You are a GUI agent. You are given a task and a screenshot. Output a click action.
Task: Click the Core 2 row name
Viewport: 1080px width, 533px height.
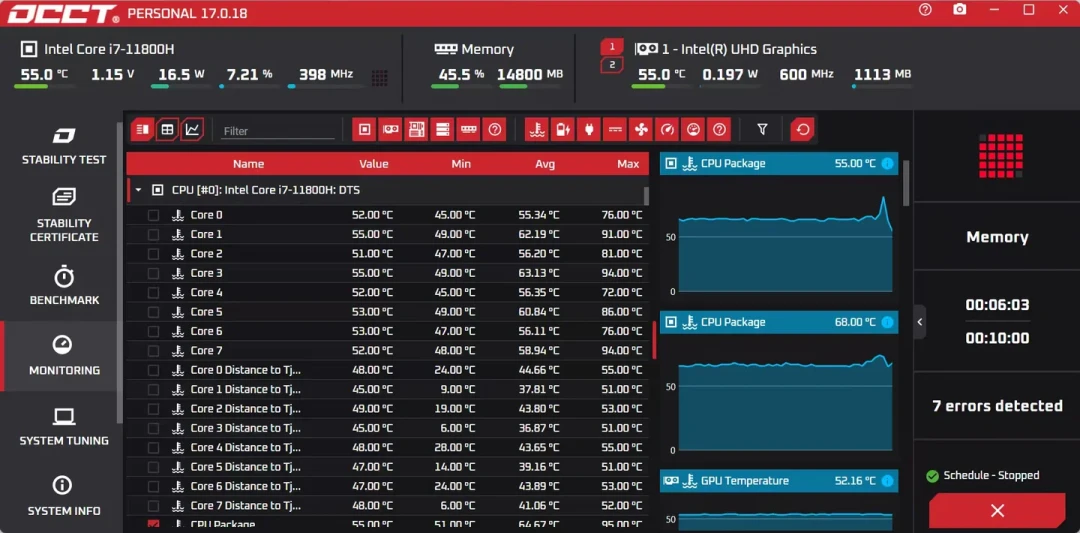click(206, 254)
